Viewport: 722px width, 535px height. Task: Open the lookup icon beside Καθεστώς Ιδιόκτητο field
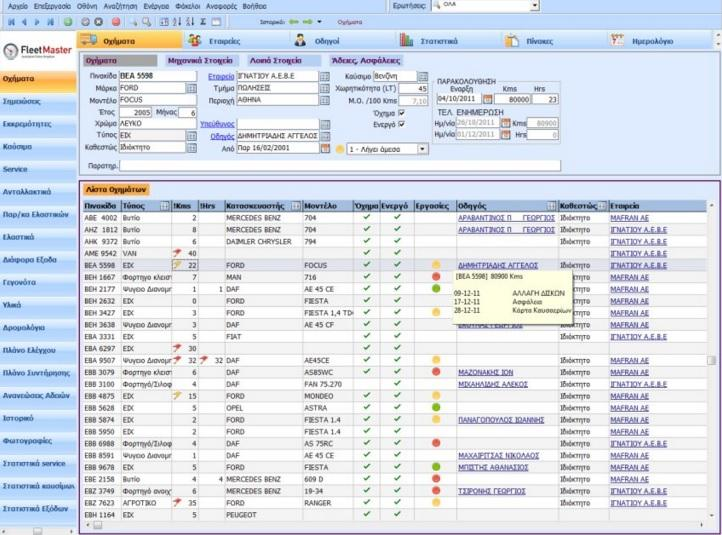192,148
